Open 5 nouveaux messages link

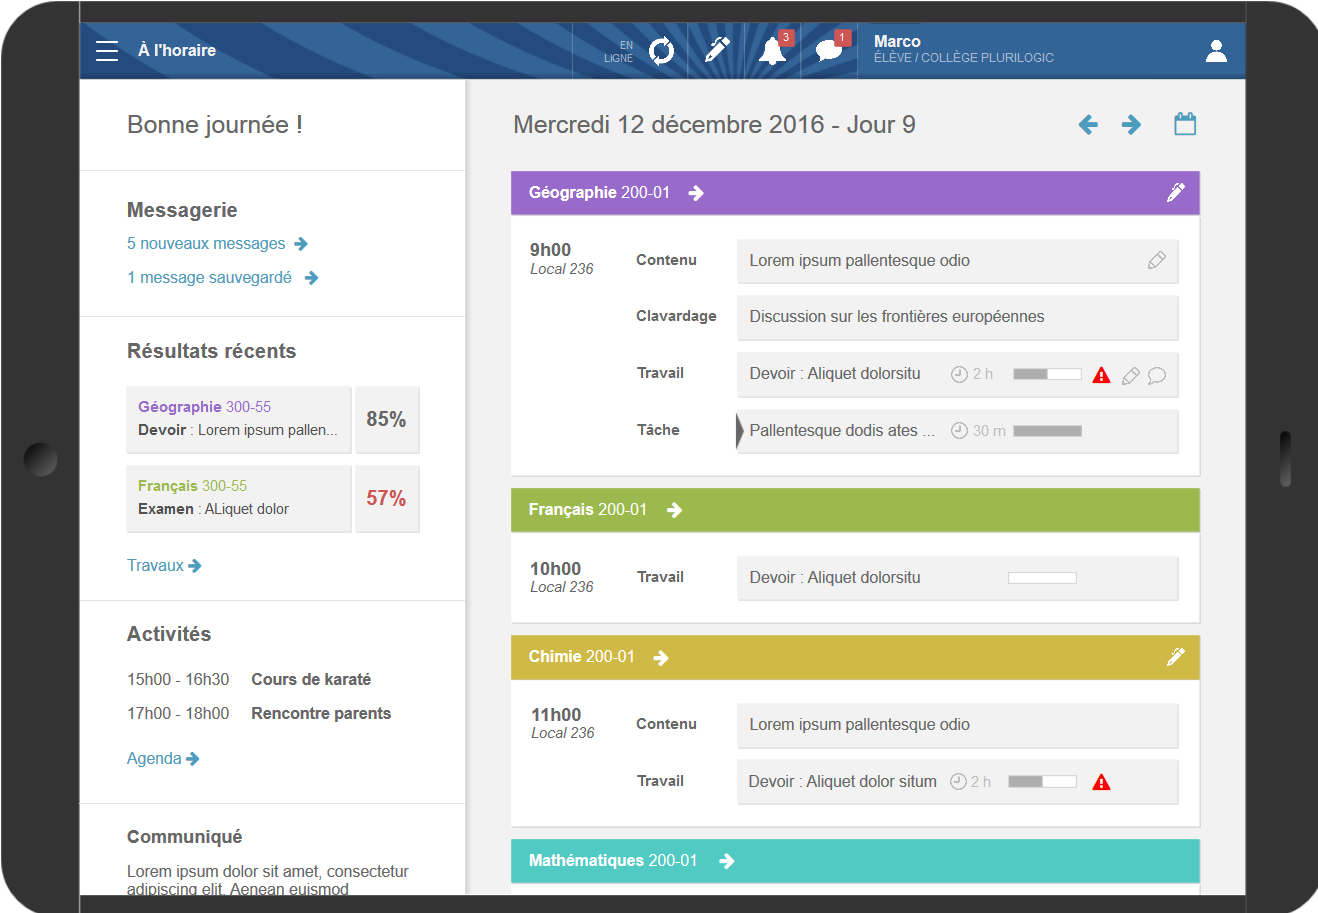tap(217, 244)
